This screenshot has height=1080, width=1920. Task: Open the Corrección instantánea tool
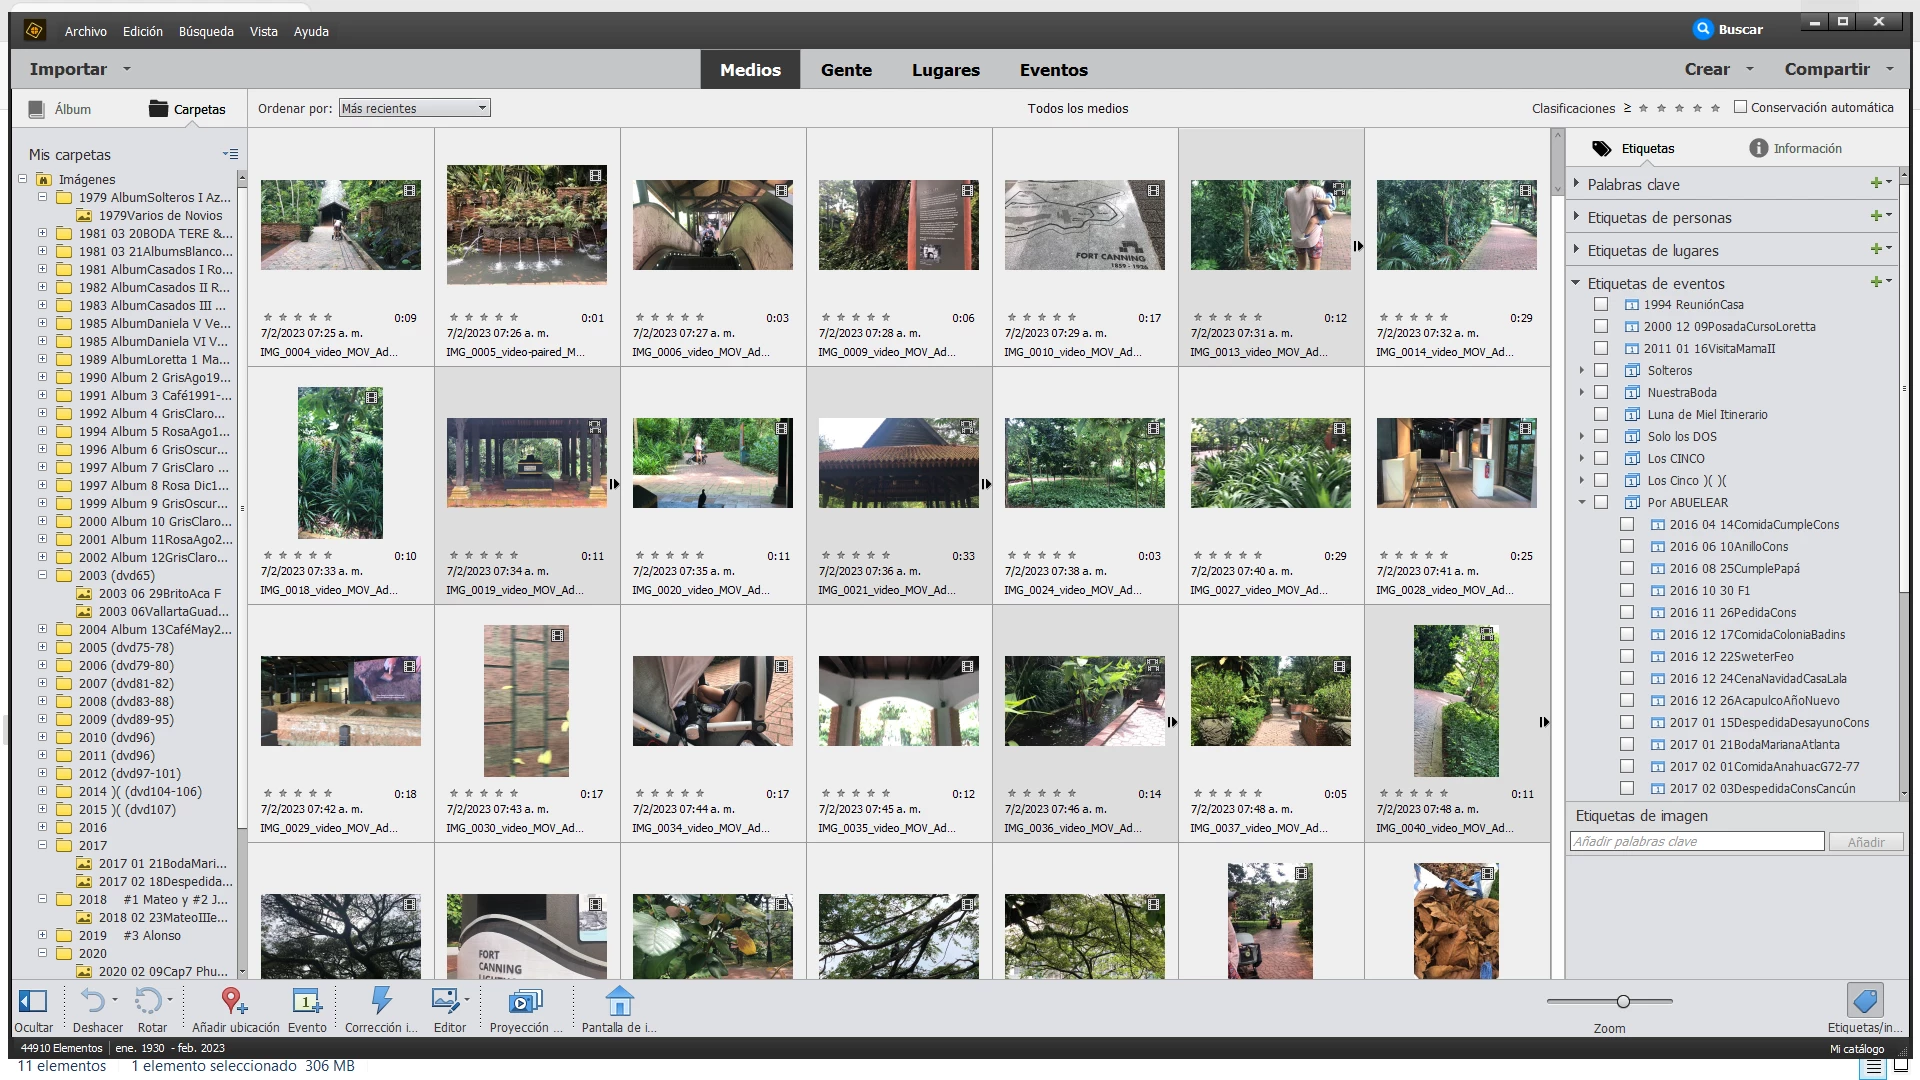pos(381,1001)
